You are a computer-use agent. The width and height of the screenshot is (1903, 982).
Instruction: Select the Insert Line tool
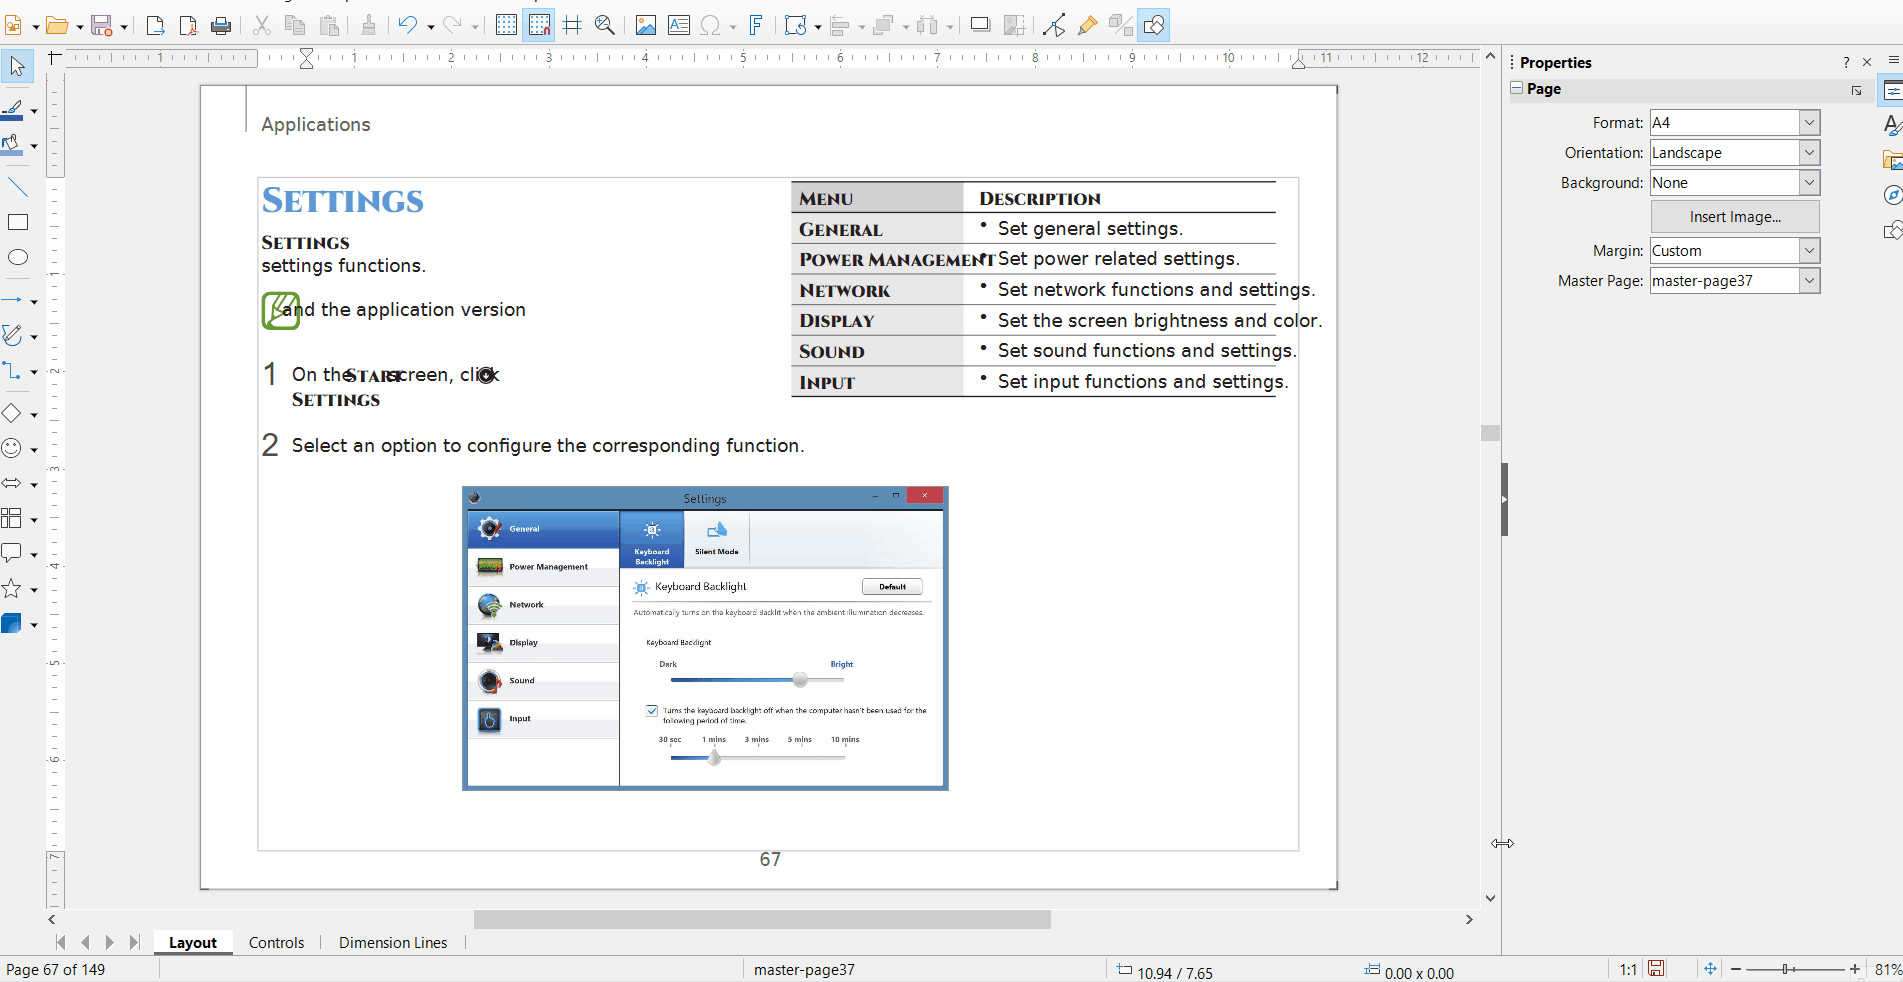[18, 187]
